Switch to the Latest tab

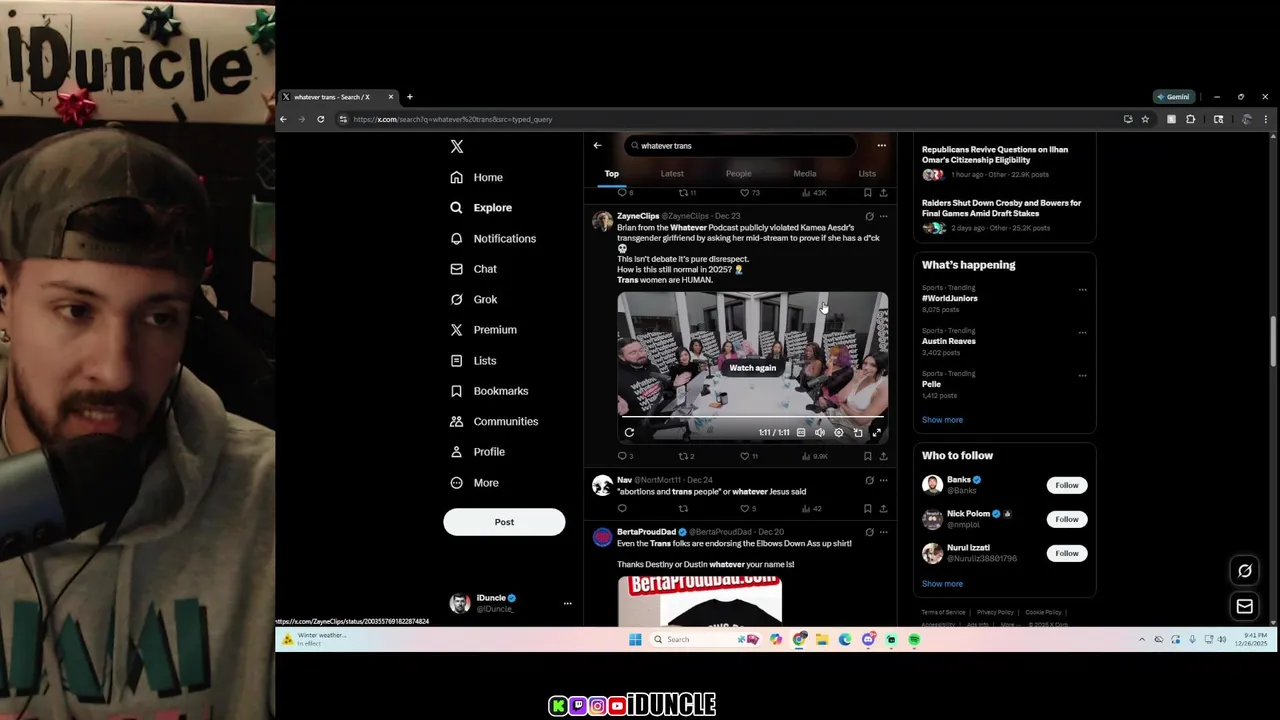(x=672, y=174)
